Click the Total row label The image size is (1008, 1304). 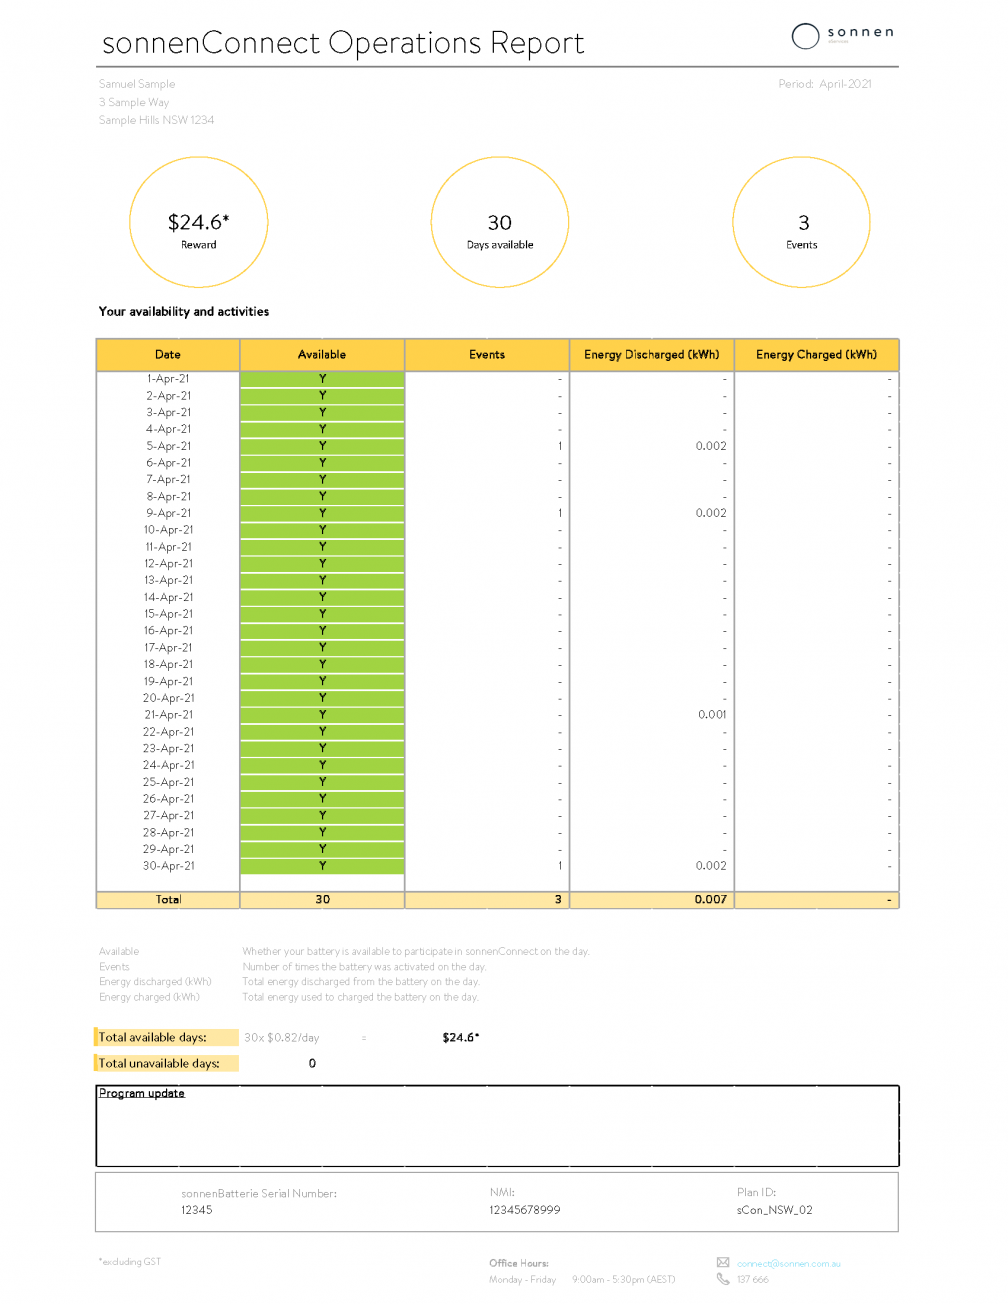pyautogui.click(x=168, y=900)
